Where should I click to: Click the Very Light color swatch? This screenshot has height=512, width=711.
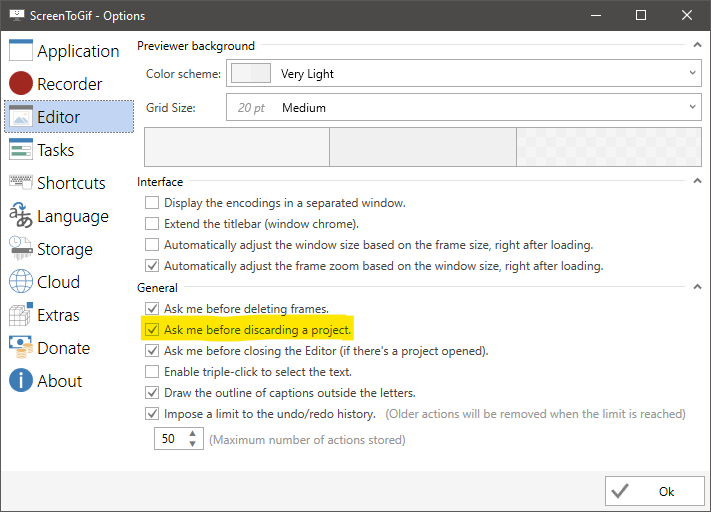click(251, 73)
